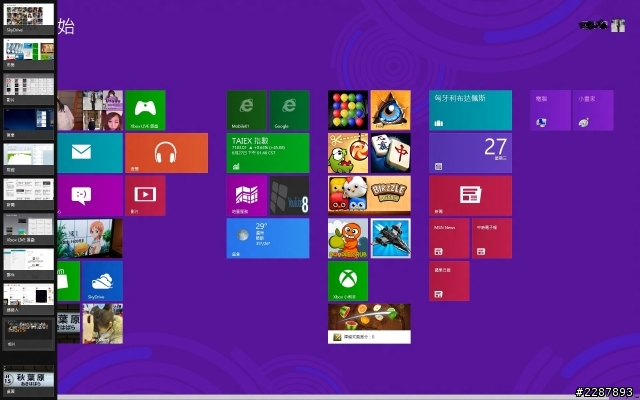
Task: Open the Photos tile with people collage
Action: [x=90, y=110]
